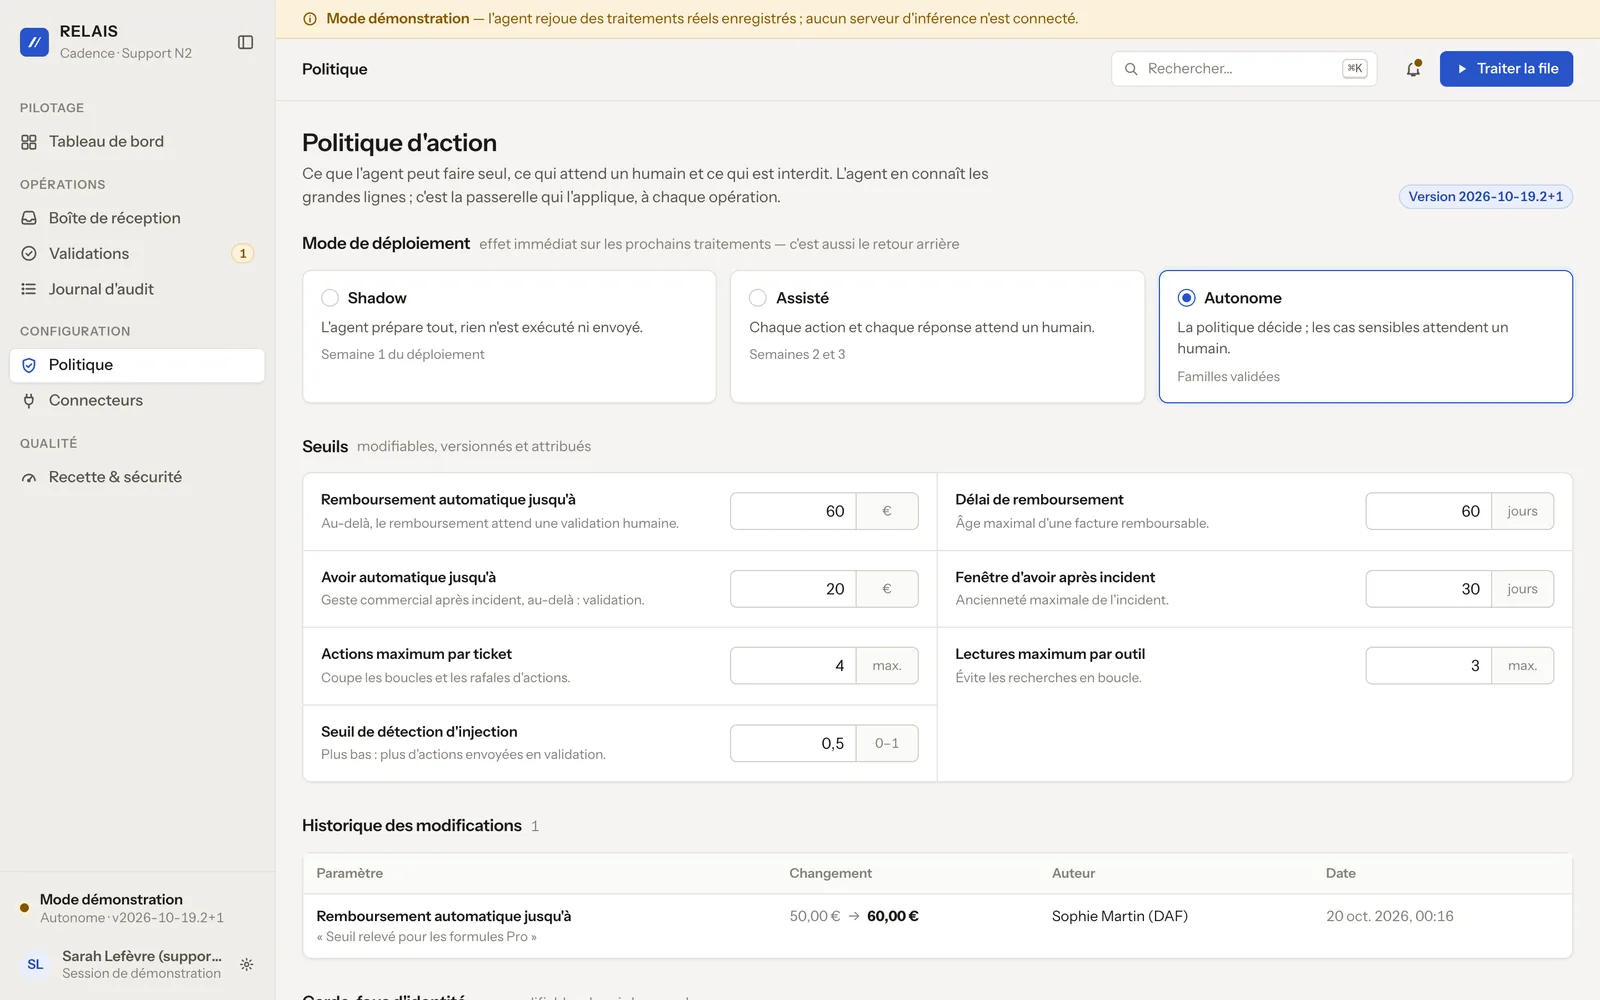Screen dimensions: 1600x1000
Task: Edit the Actions maximum par ticket value
Action: pos(793,666)
